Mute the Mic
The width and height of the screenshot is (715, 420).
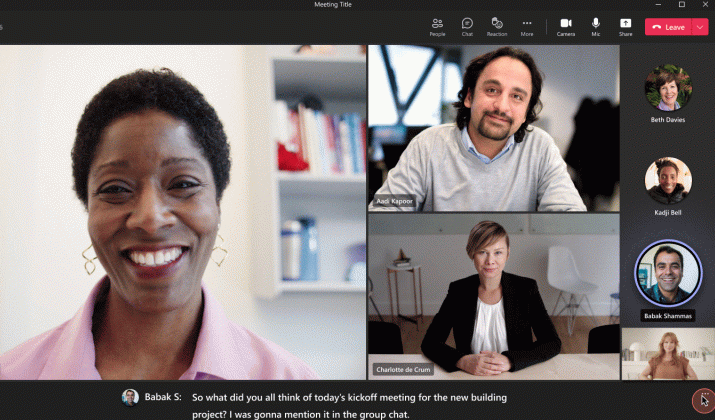pos(596,27)
